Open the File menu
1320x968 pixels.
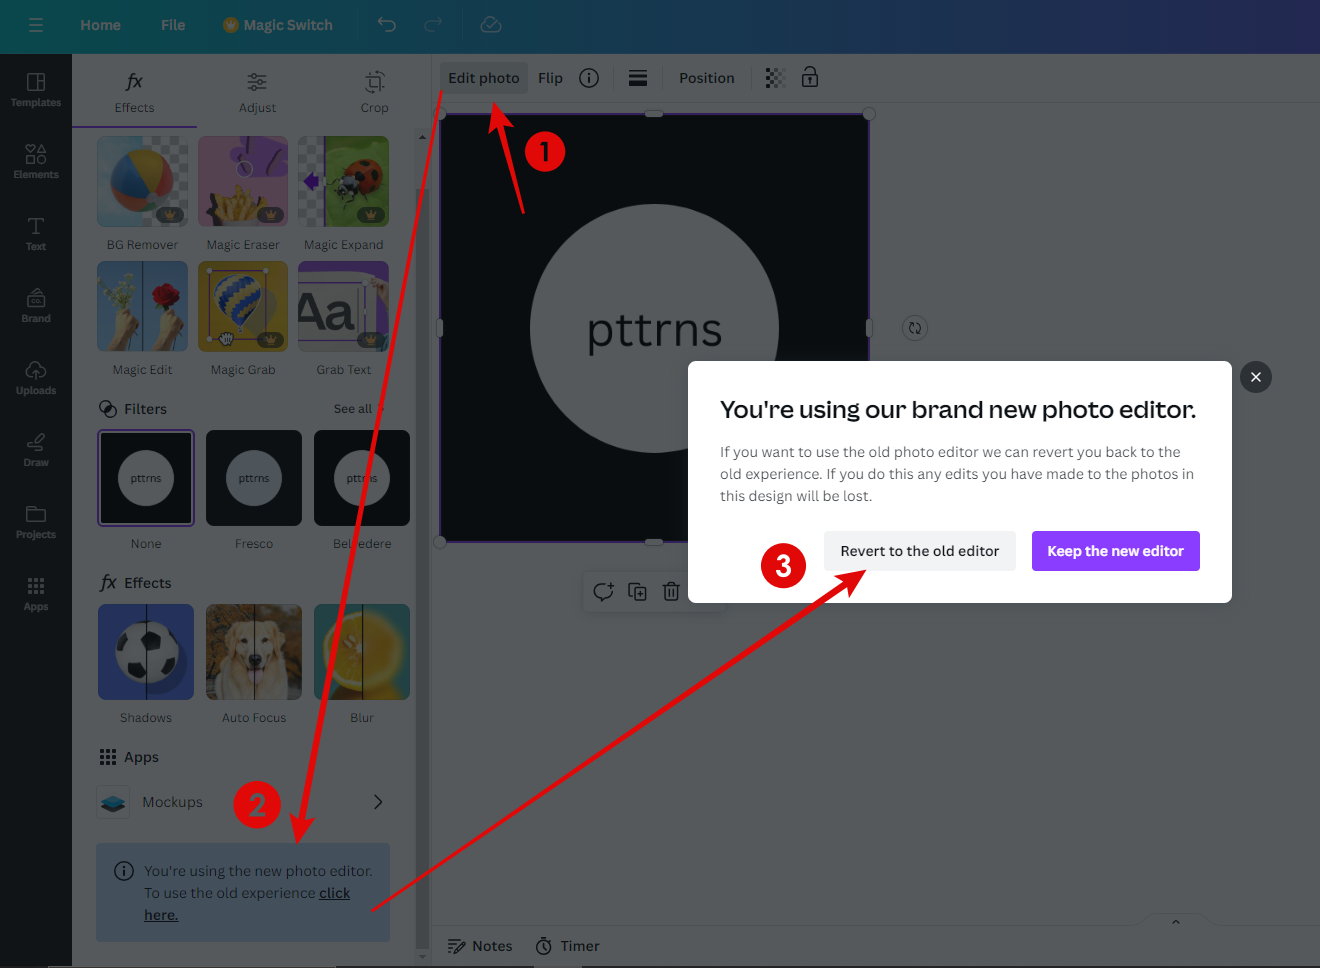point(173,25)
